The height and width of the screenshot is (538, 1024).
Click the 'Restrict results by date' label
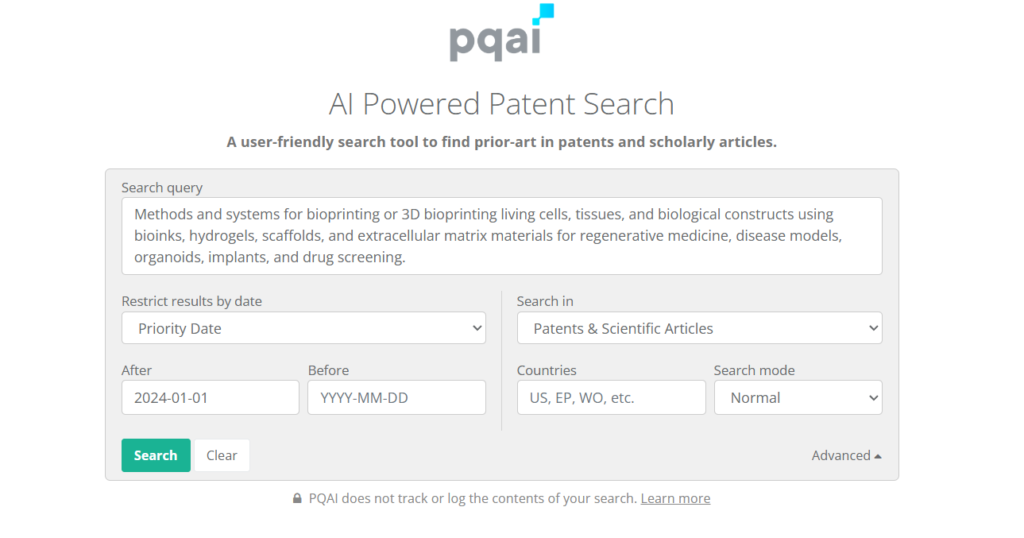tap(192, 301)
